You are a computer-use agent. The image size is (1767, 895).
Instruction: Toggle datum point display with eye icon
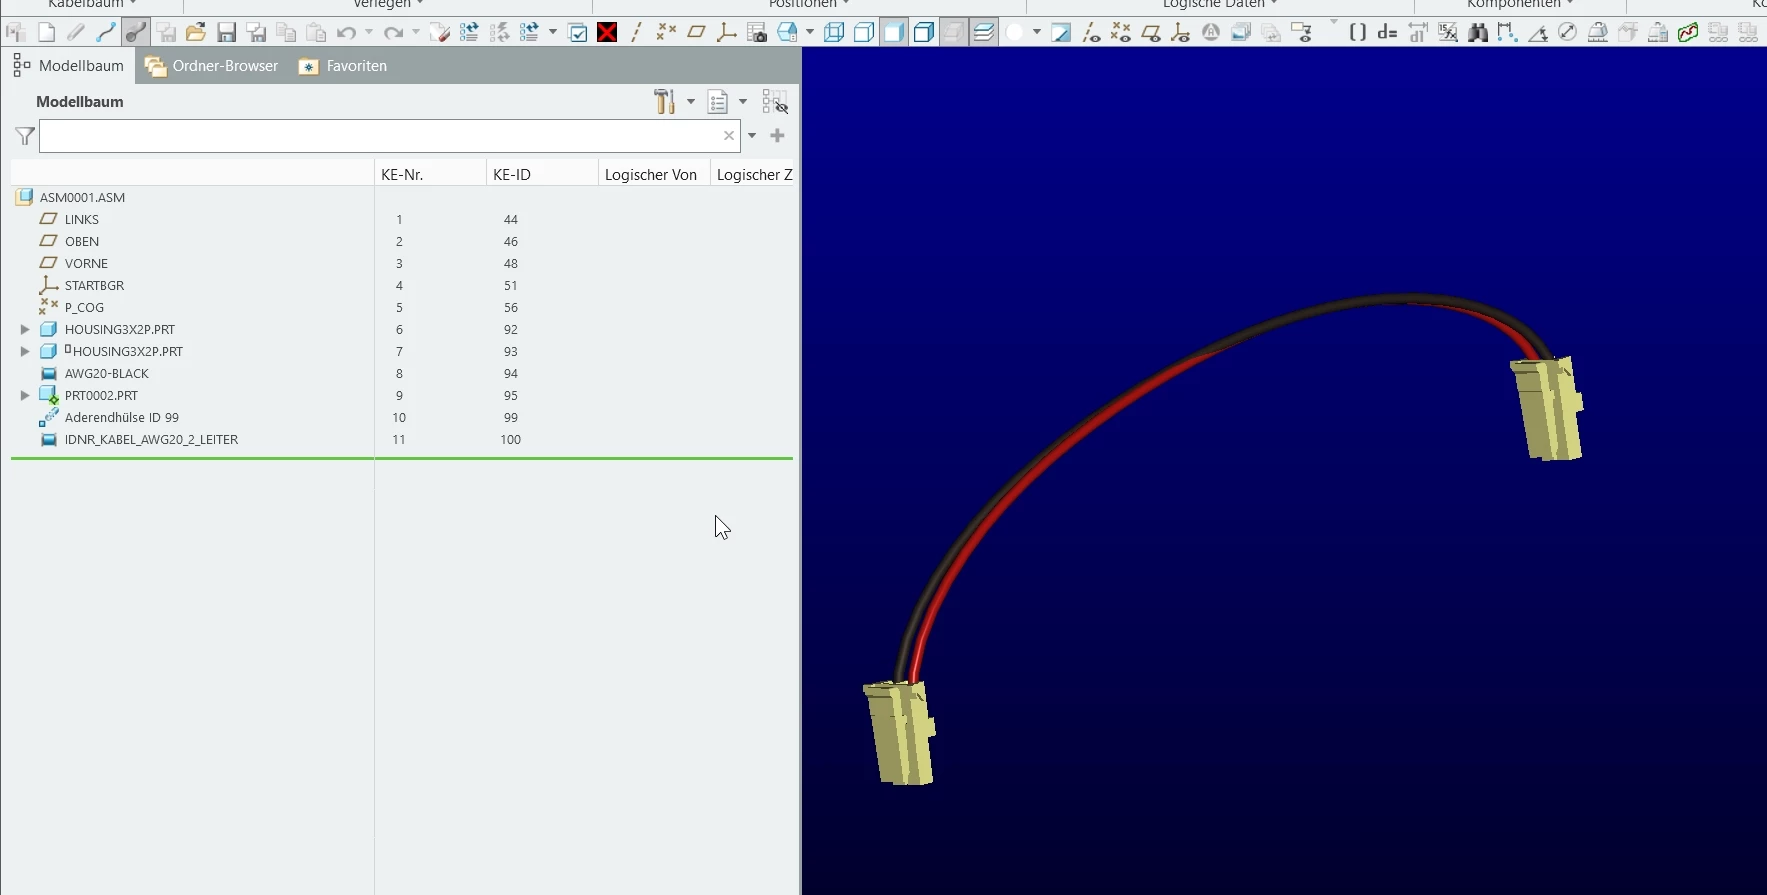1121,33
